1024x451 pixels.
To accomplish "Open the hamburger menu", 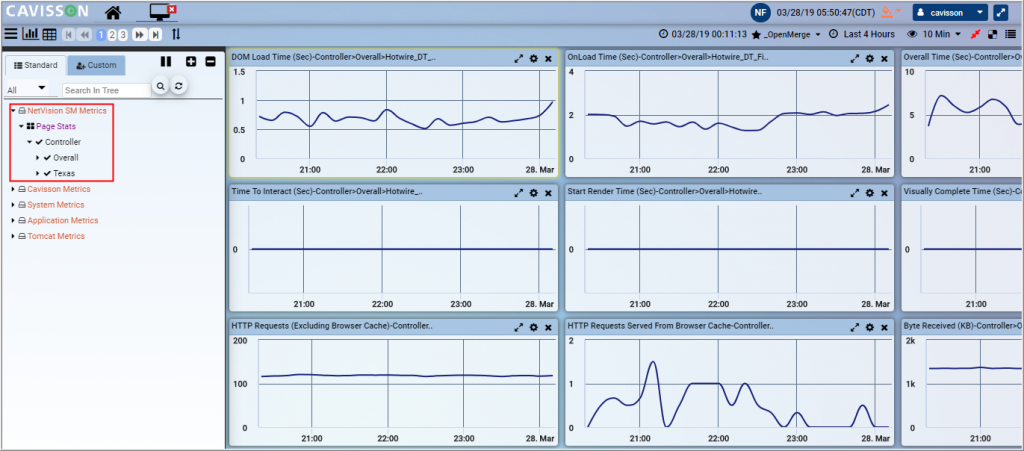I will pyautogui.click(x=10, y=34).
